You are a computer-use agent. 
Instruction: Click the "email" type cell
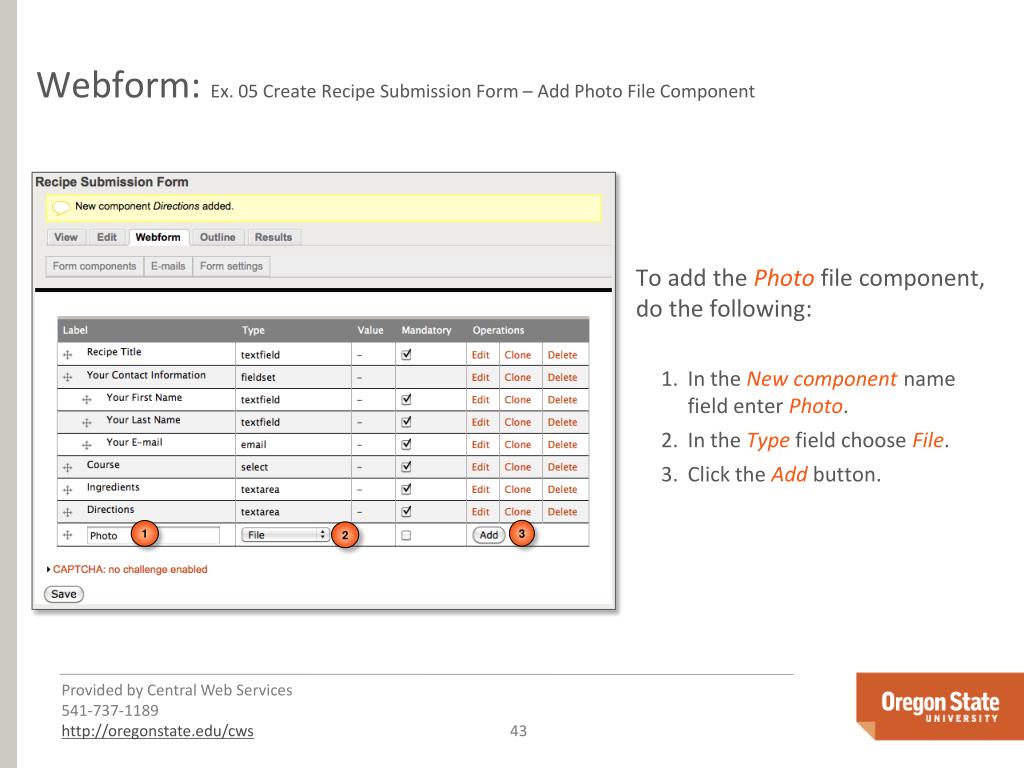pyautogui.click(x=253, y=444)
